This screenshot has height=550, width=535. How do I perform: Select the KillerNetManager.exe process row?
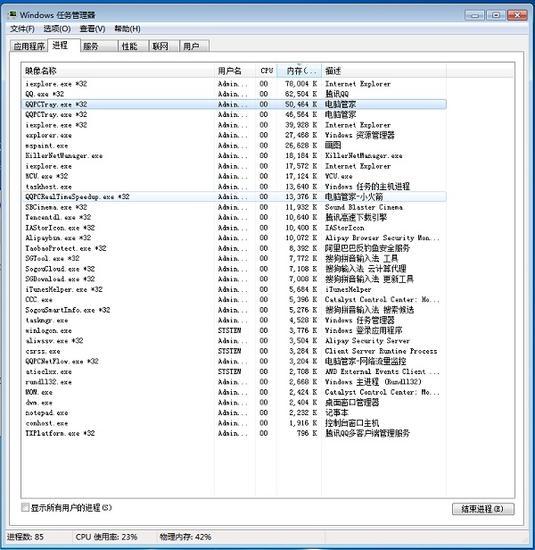click(x=234, y=155)
